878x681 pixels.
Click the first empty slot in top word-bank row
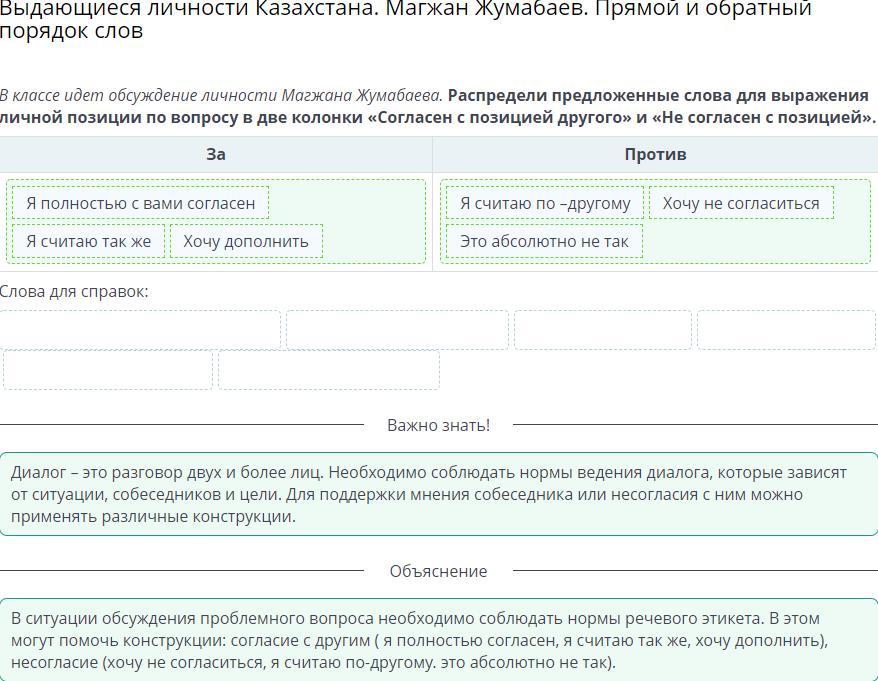tap(141, 330)
